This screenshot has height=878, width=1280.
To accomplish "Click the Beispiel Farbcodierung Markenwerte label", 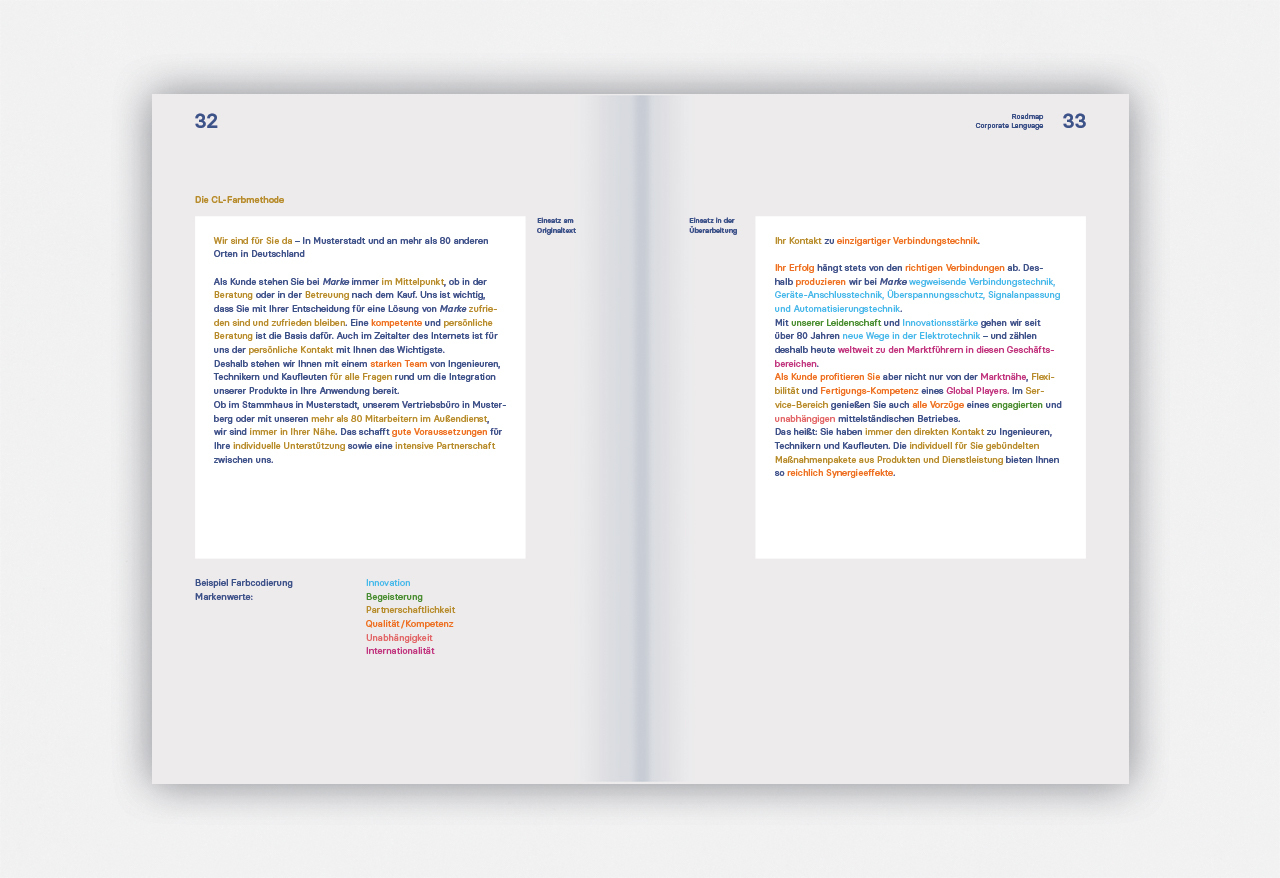I will tap(243, 589).
